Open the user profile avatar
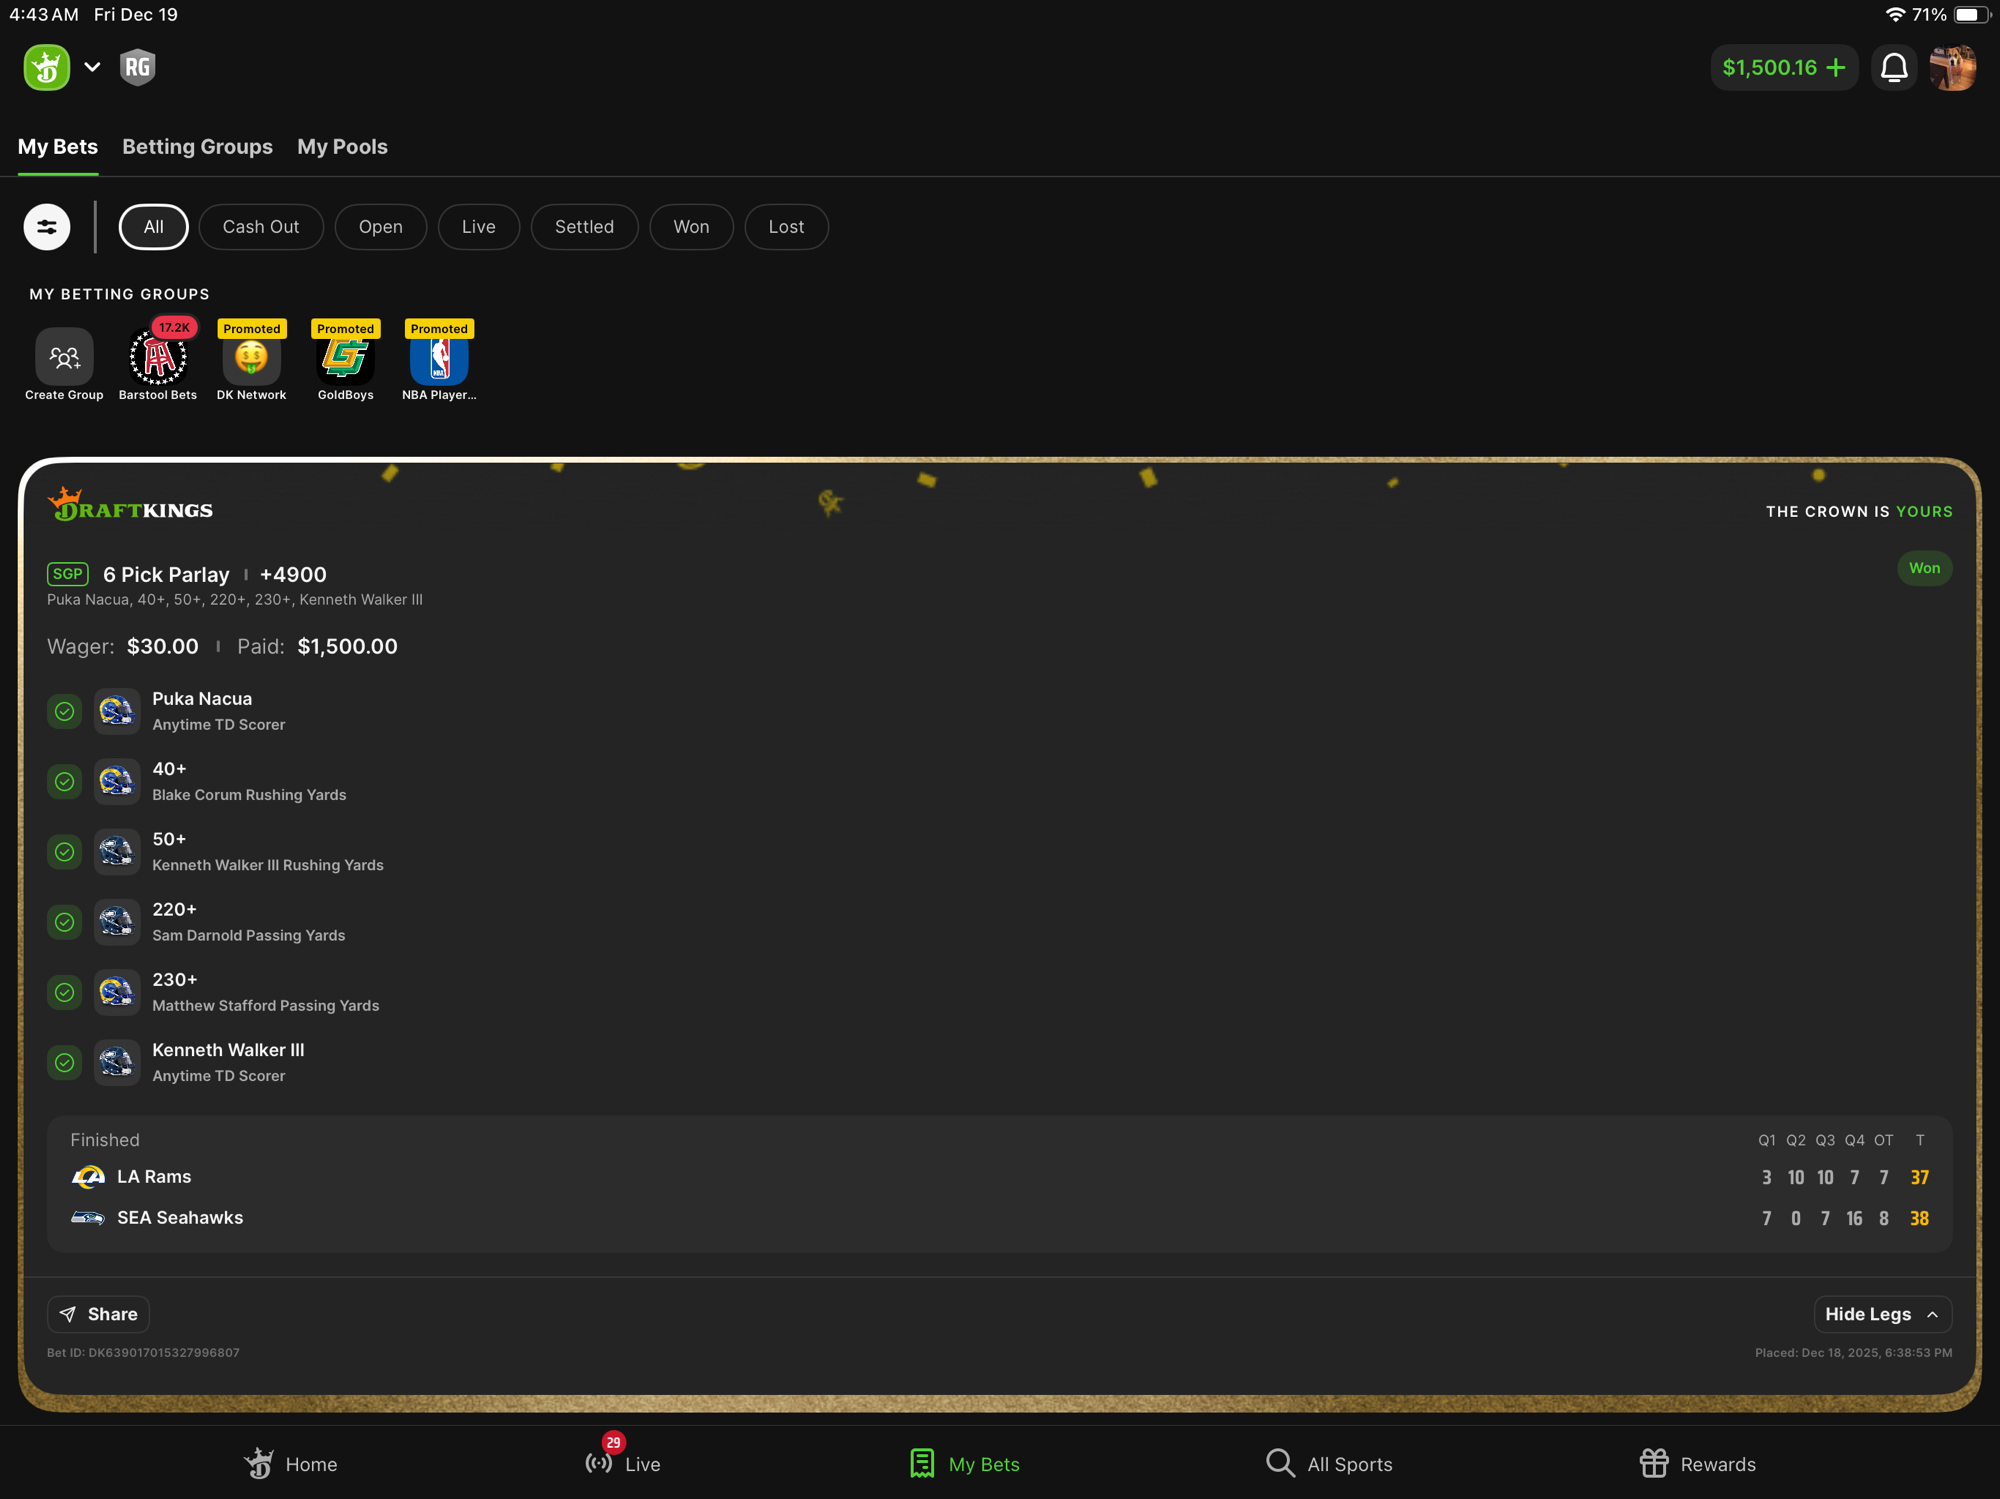Screen dimensions: 2000x1499 pos(1952,68)
